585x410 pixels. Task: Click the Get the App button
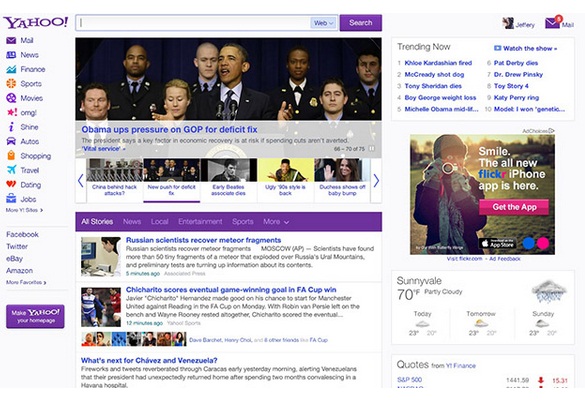(x=514, y=207)
